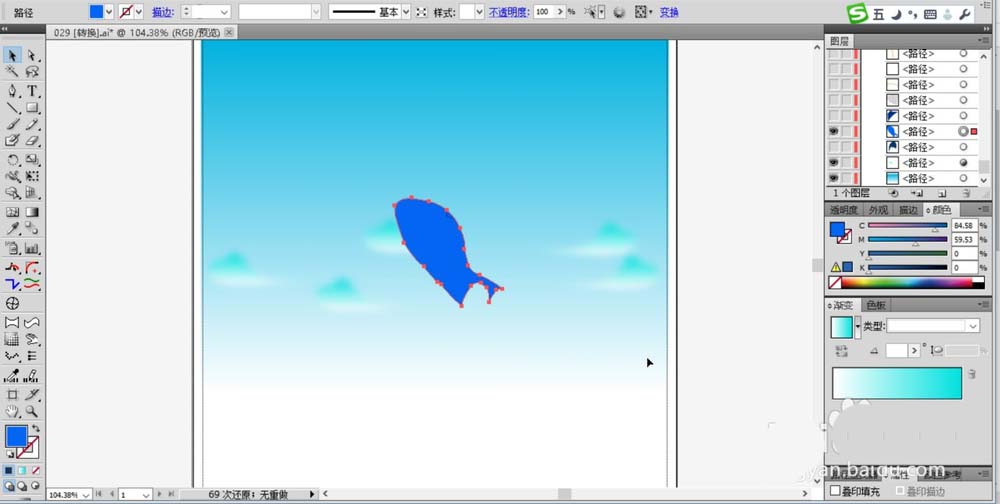Hide the bottom sky gradient path layer
Viewport: 1000px width, 504px height.
click(x=833, y=179)
